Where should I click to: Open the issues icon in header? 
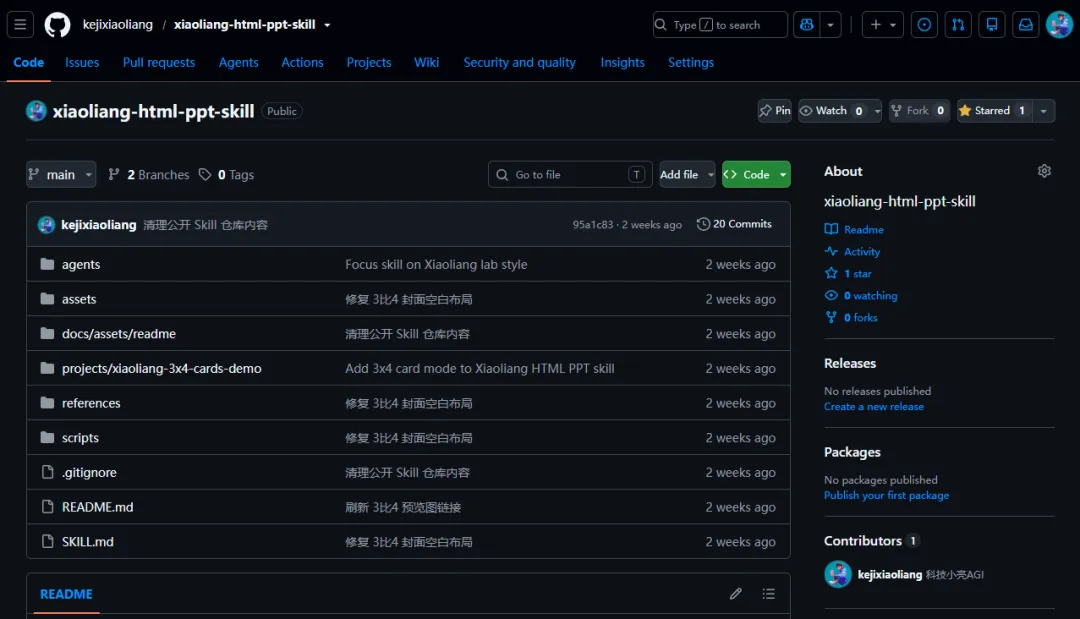tap(924, 25)
